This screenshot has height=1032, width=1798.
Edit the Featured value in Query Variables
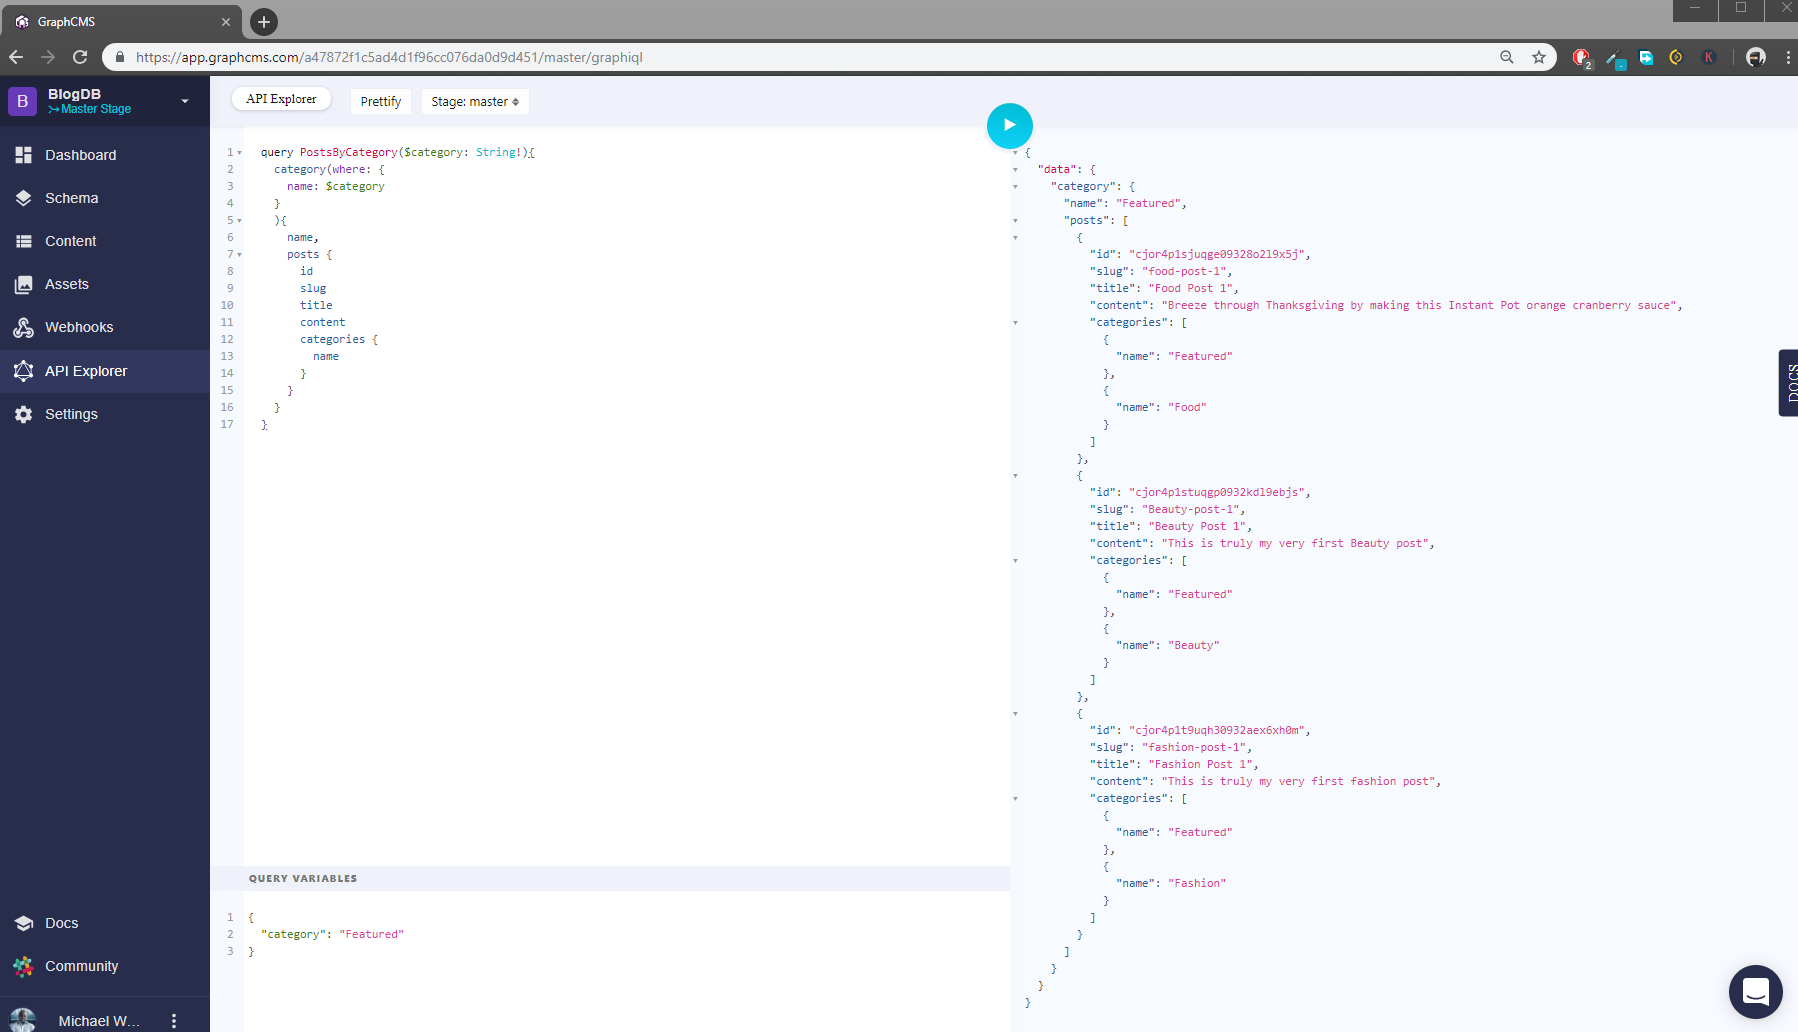tap(372, 933)
